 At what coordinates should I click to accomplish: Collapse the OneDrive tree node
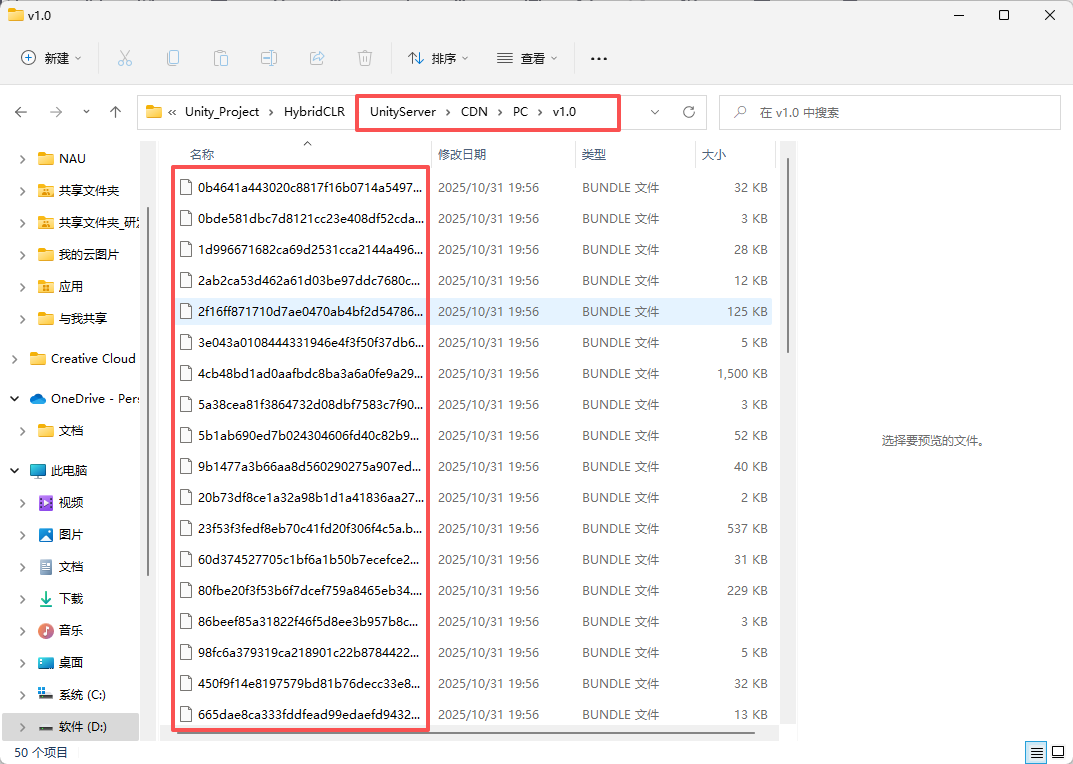click(14, 399)
